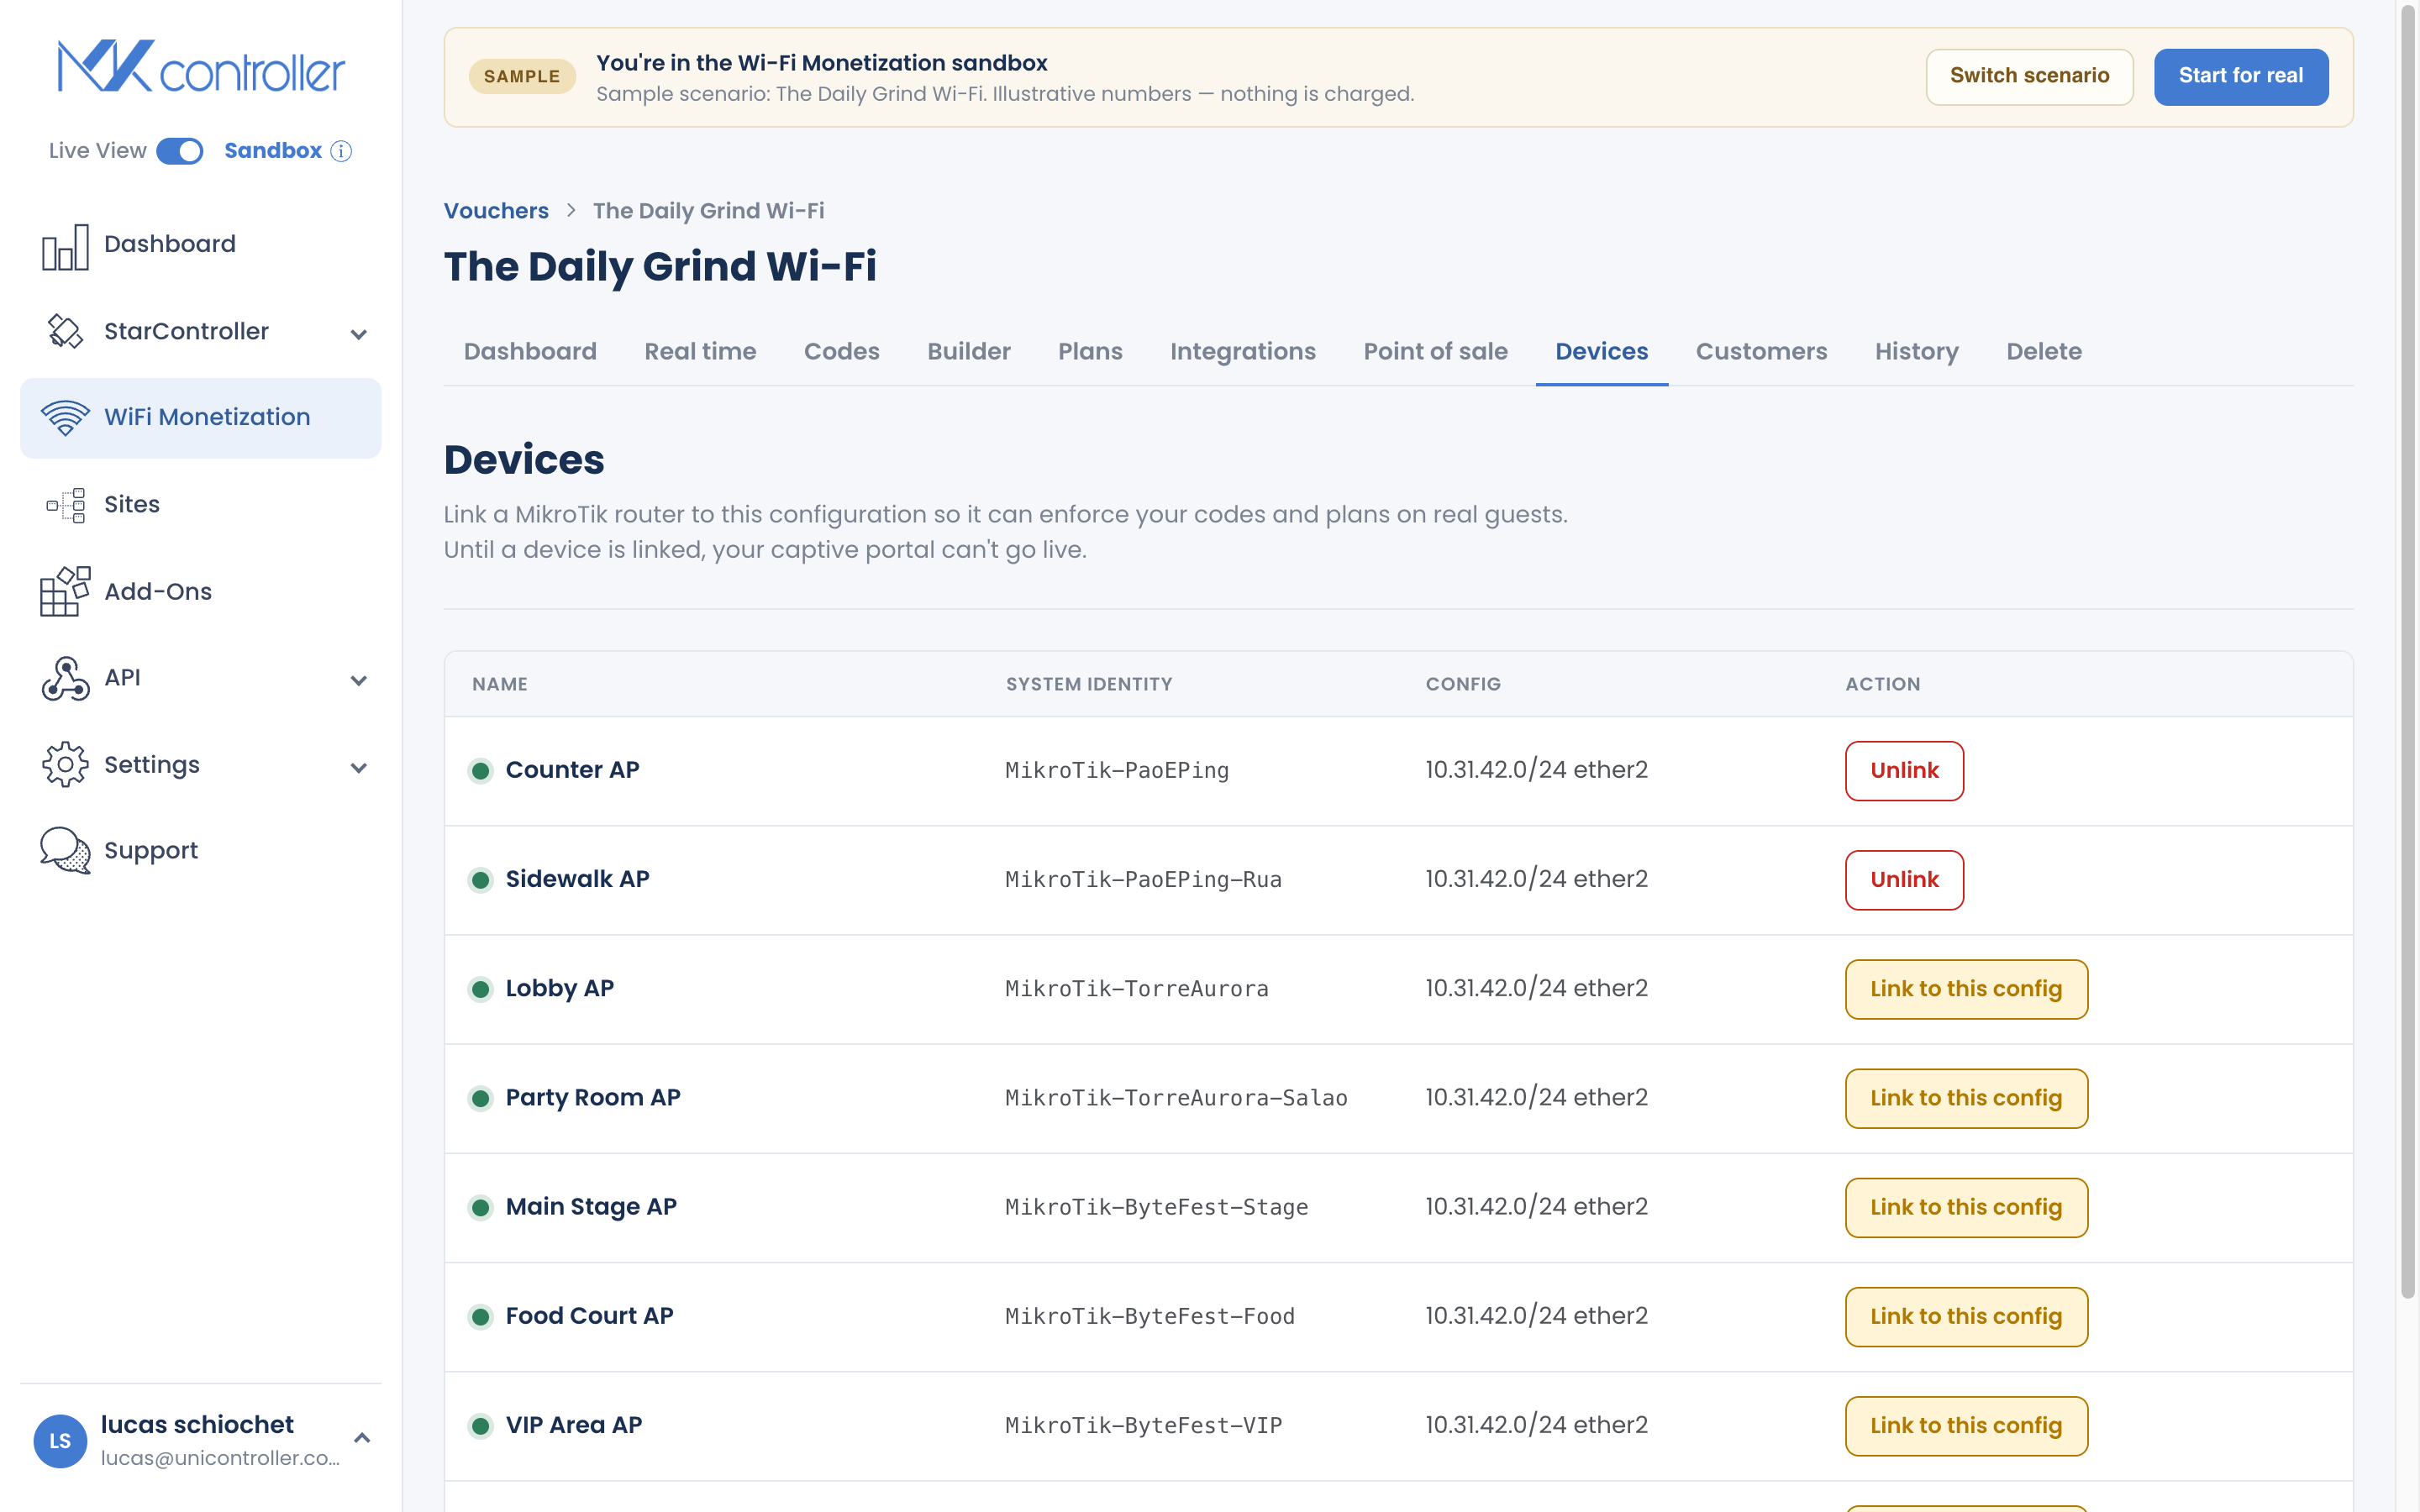The height and width of the screenshot is (1512, 2420).
Task: Open Sites in the sidebar
Action: pyautogui.click(x=200, y=505)
